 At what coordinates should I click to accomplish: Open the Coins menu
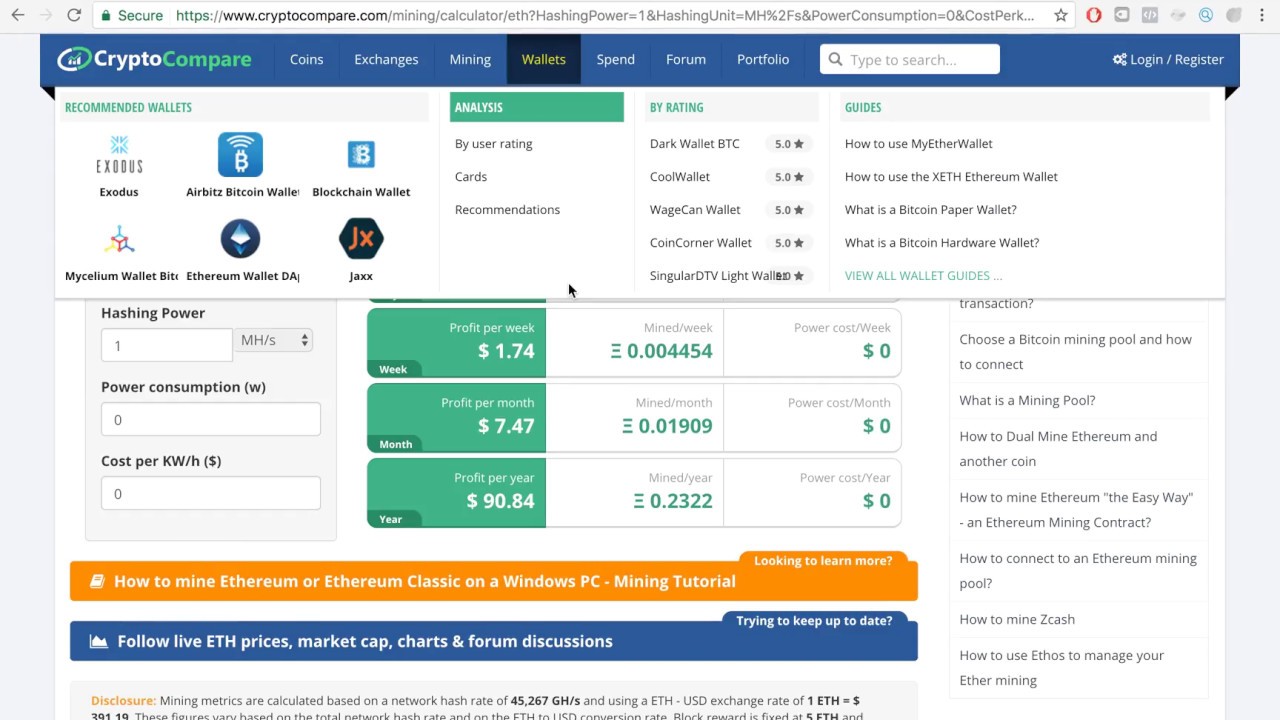click(306, 59)
